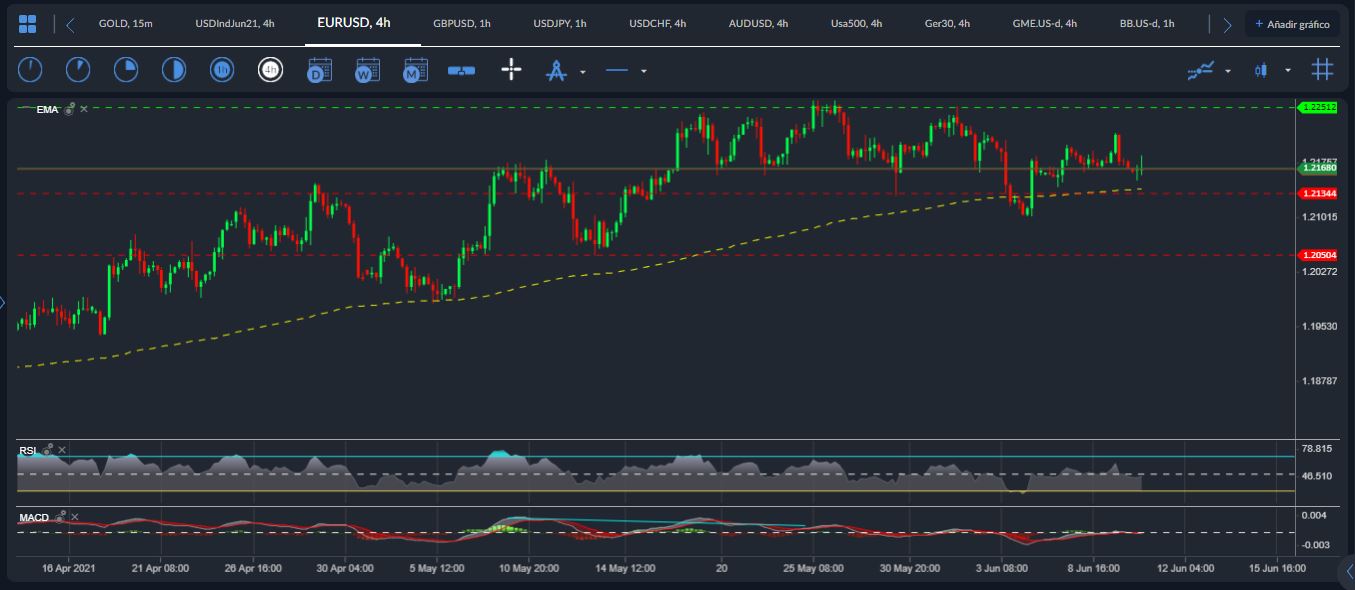Expand the indicators dropdown arrow
This screenshot has height=590, width=1355.
pos(1228,71)
